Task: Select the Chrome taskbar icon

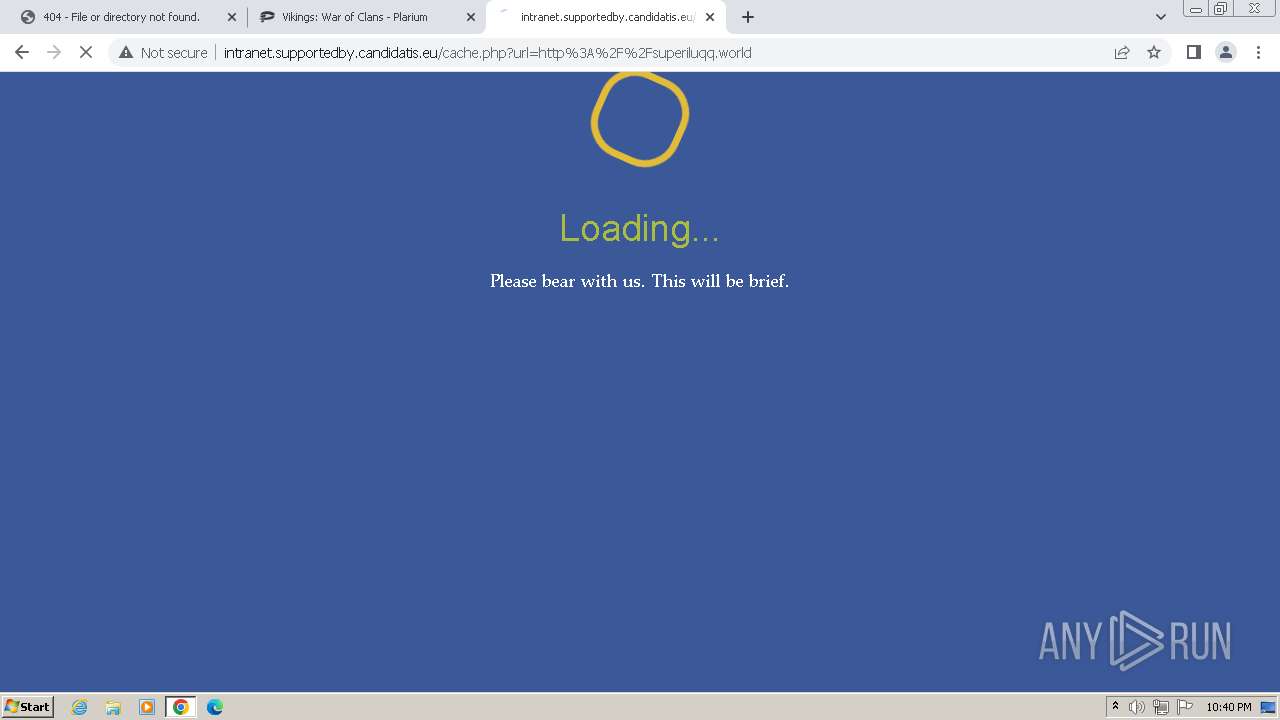Action: [x=181, y=707]
